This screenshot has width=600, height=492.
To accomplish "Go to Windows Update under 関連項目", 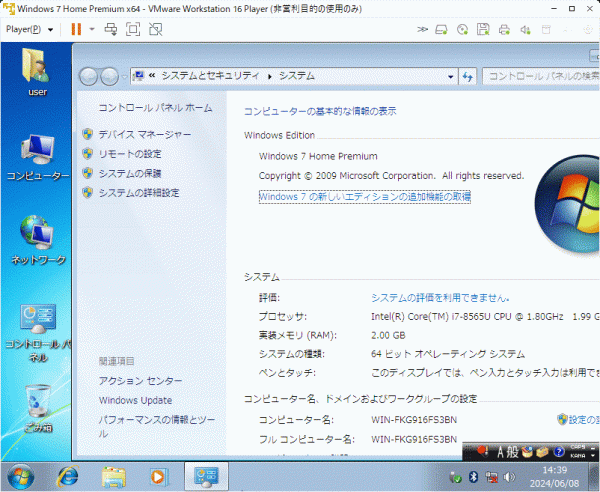I will pyautogui.click(x=135, y=400).
